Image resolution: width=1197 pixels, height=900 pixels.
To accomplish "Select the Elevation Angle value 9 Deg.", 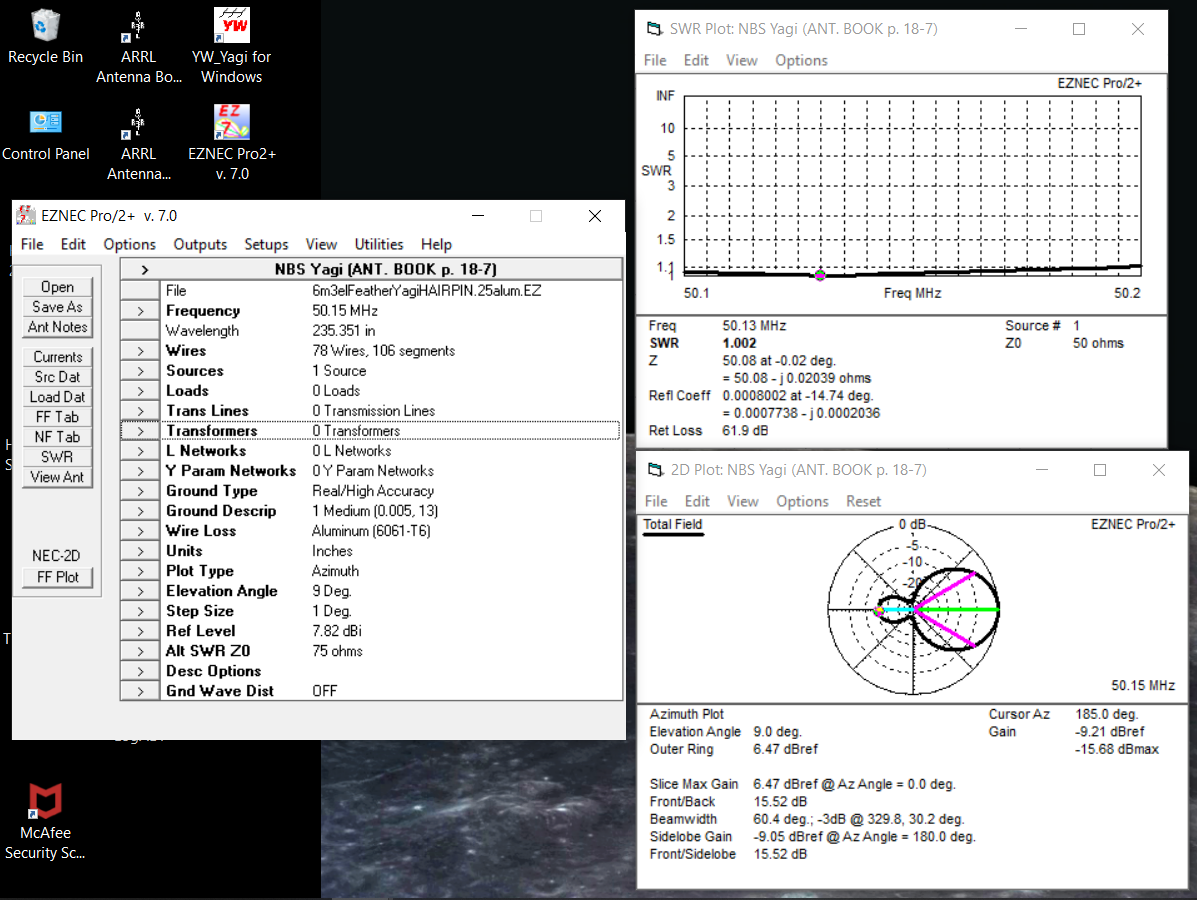I will click(331, 591).
